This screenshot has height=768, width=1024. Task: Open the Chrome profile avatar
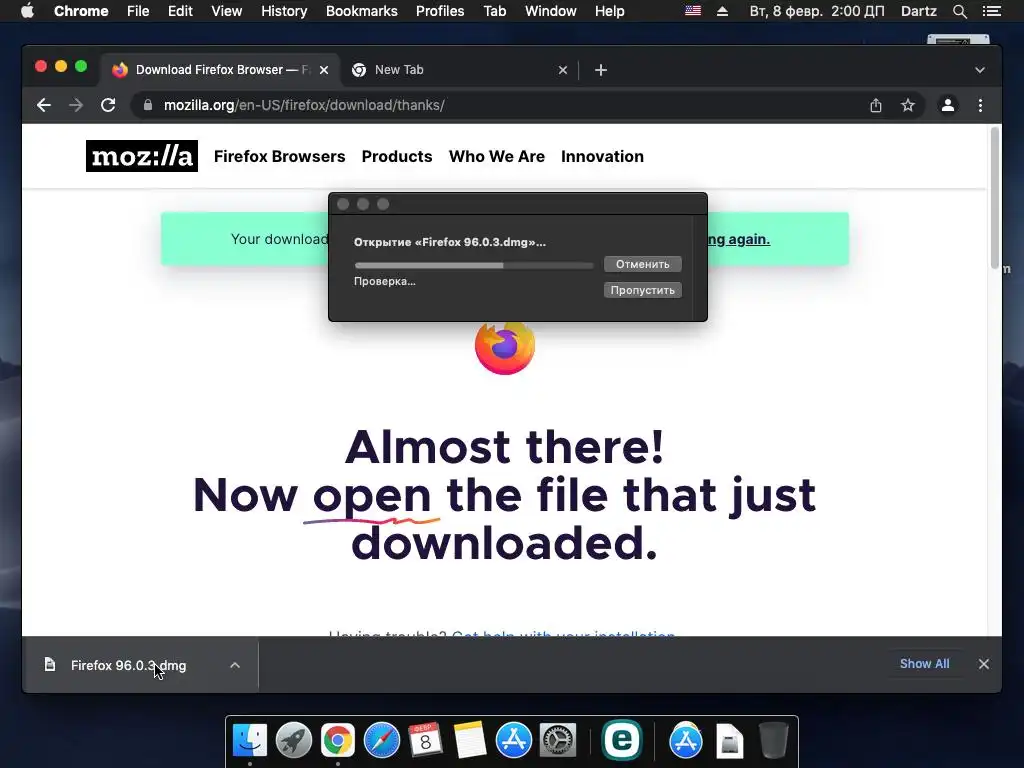(948, 105)
